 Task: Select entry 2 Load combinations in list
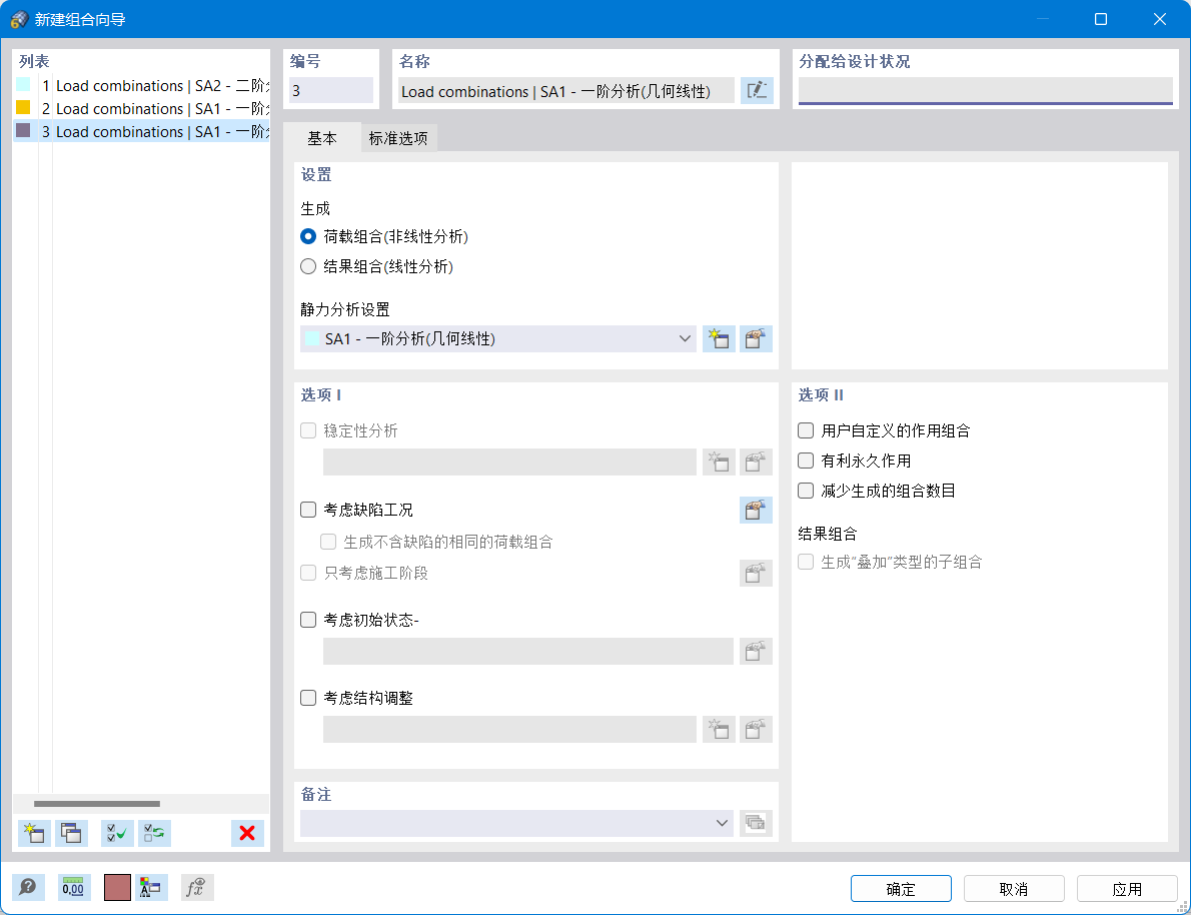140,108
